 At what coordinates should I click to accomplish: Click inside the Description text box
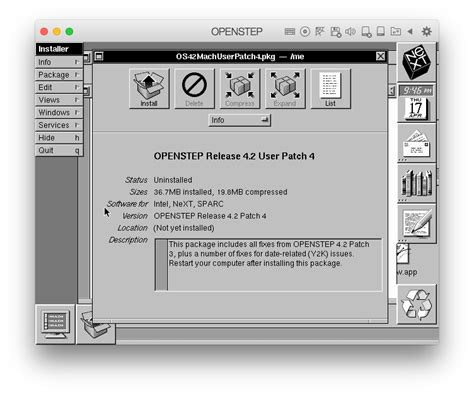tap(275, 265)
